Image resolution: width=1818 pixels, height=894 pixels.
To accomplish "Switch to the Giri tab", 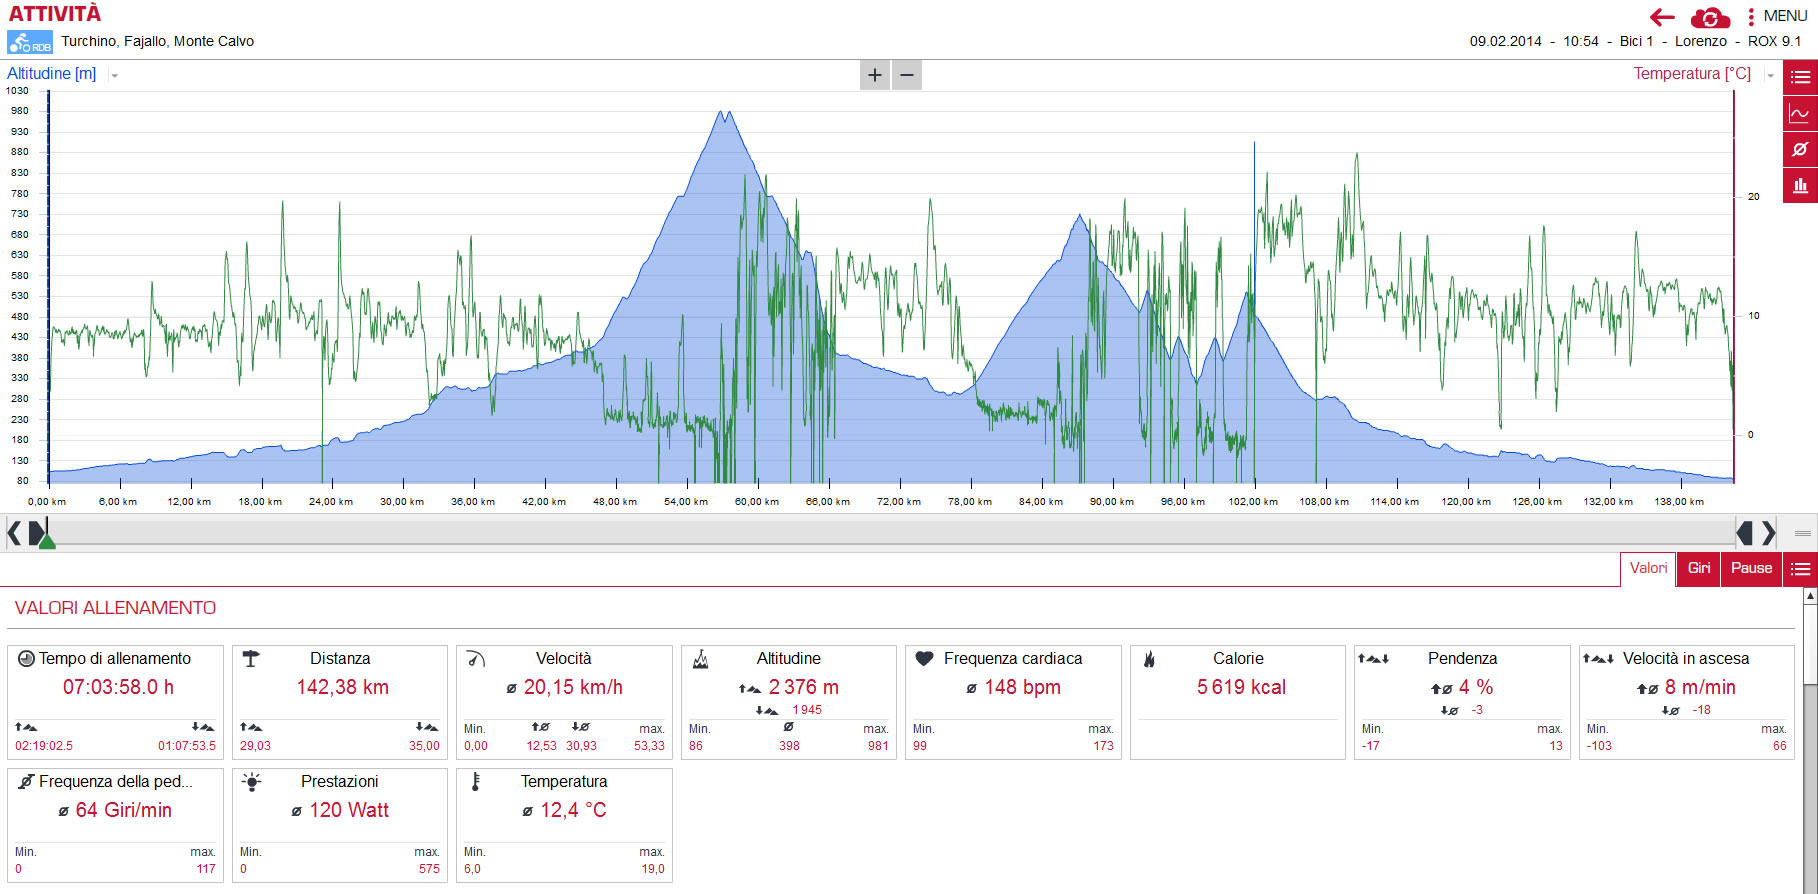I will [1699, 568].
